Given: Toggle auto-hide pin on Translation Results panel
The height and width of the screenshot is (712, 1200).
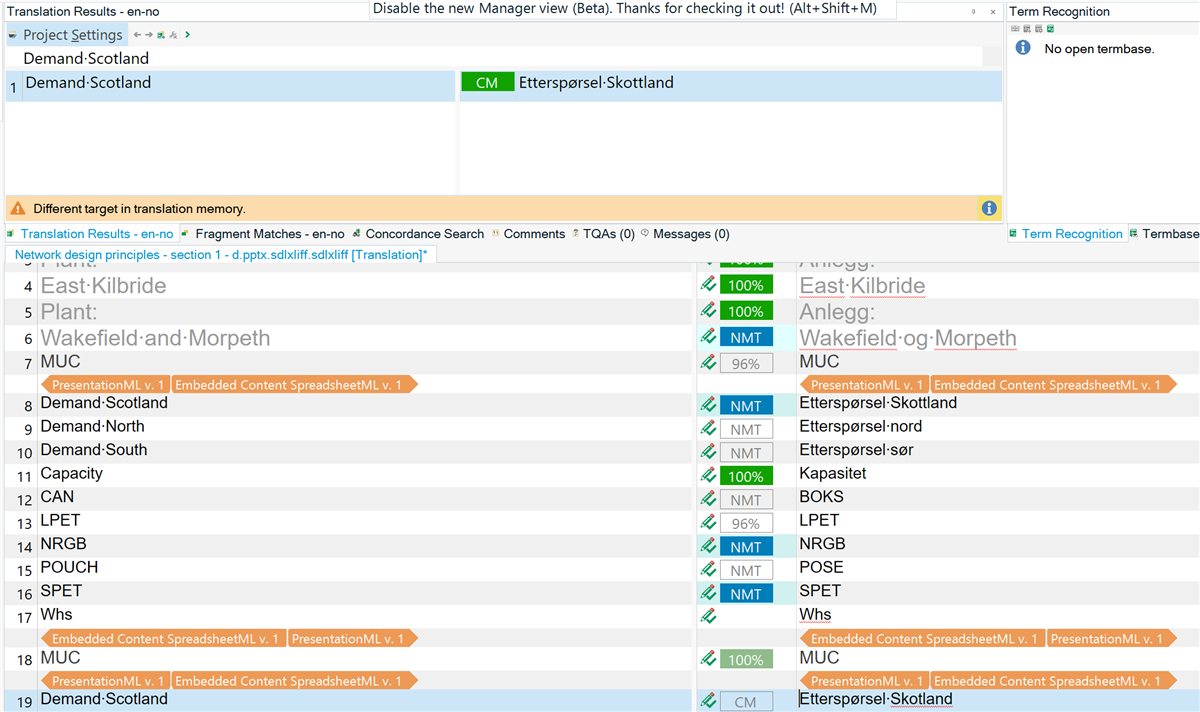Looking at the screenshot, I should coord(972,11).
